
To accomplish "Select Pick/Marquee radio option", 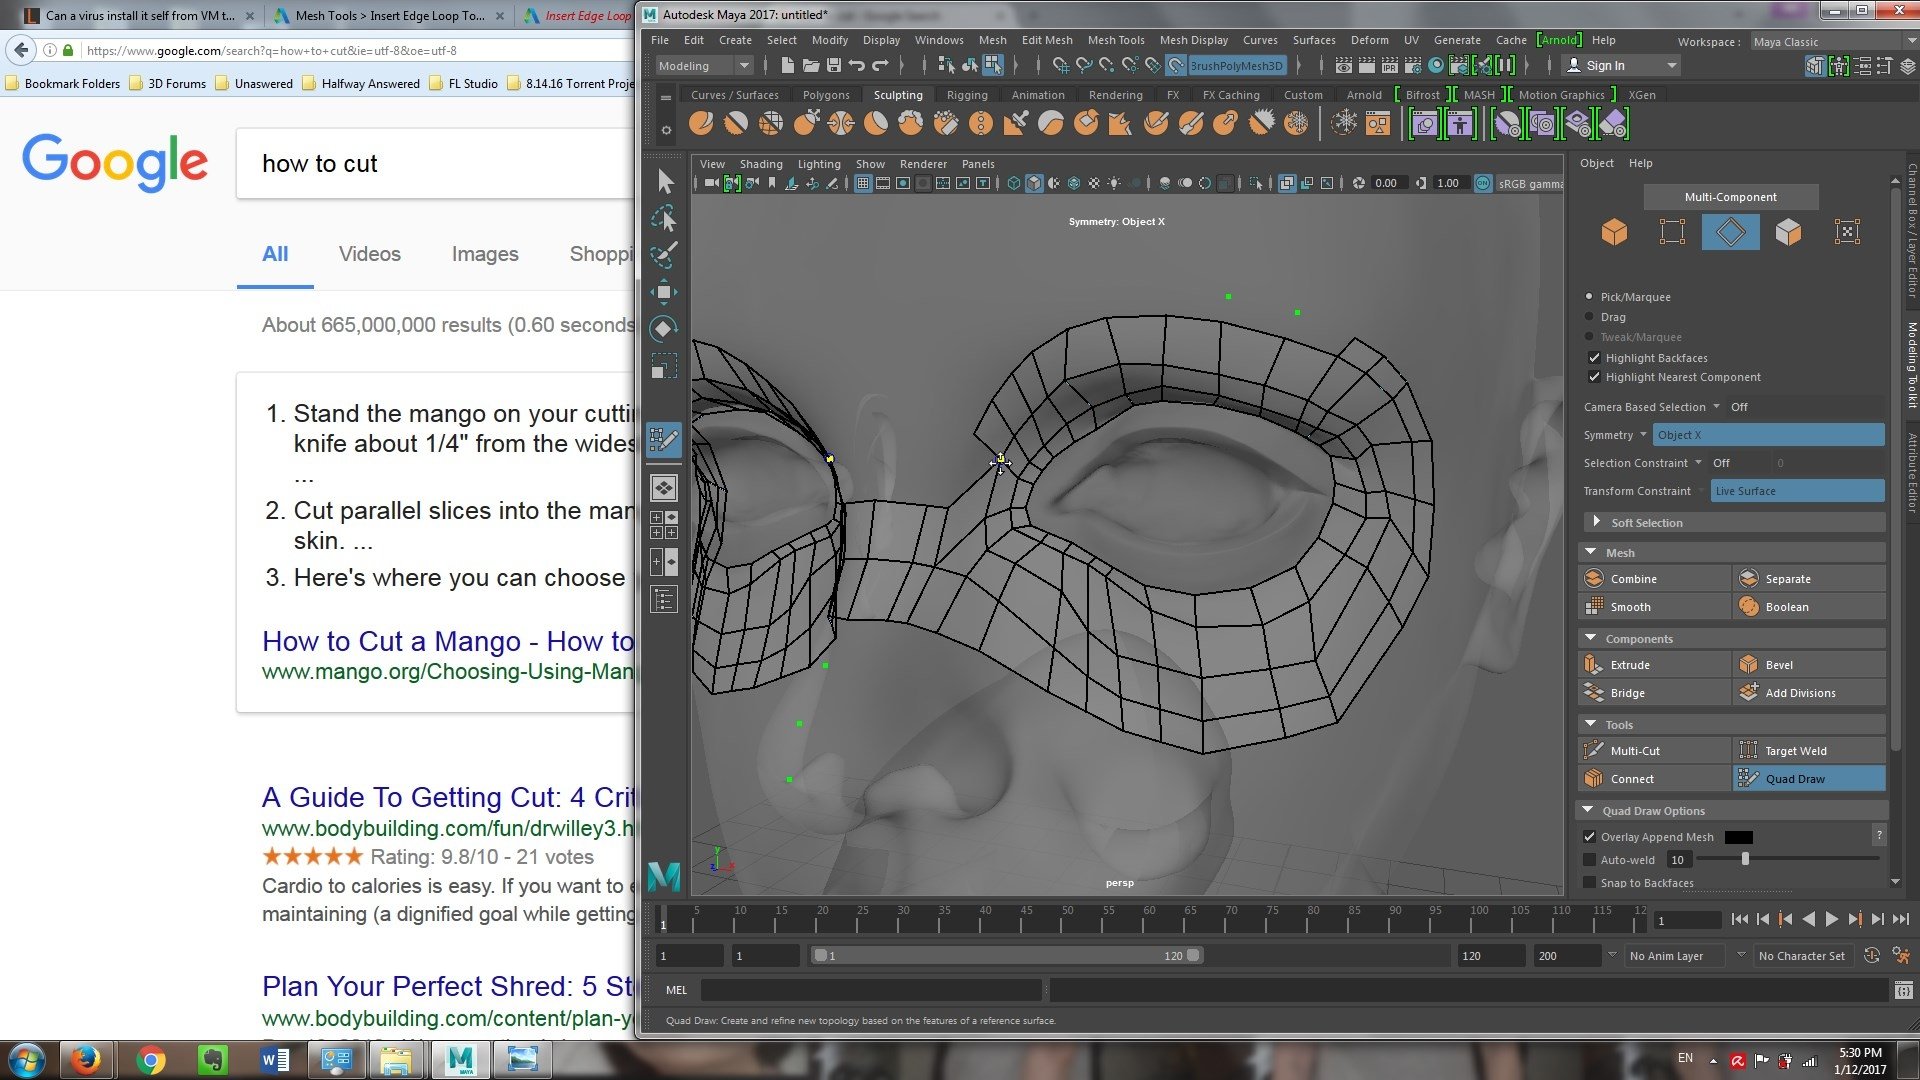I will pos(1589,297).
